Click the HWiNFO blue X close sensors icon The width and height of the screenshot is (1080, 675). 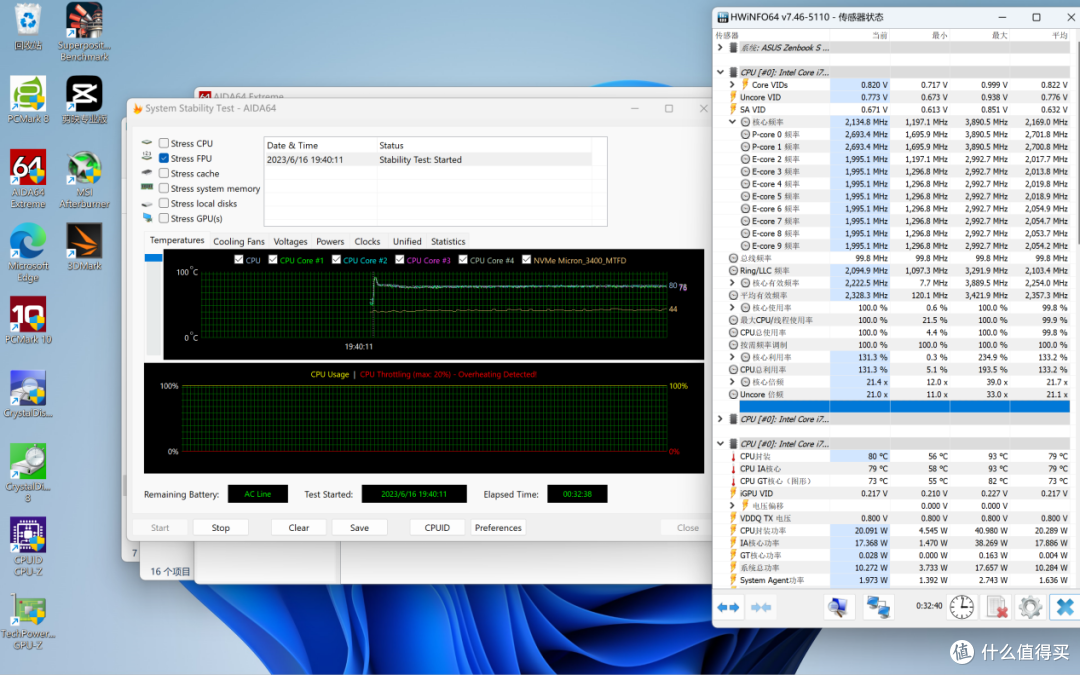click(1064, 607)
